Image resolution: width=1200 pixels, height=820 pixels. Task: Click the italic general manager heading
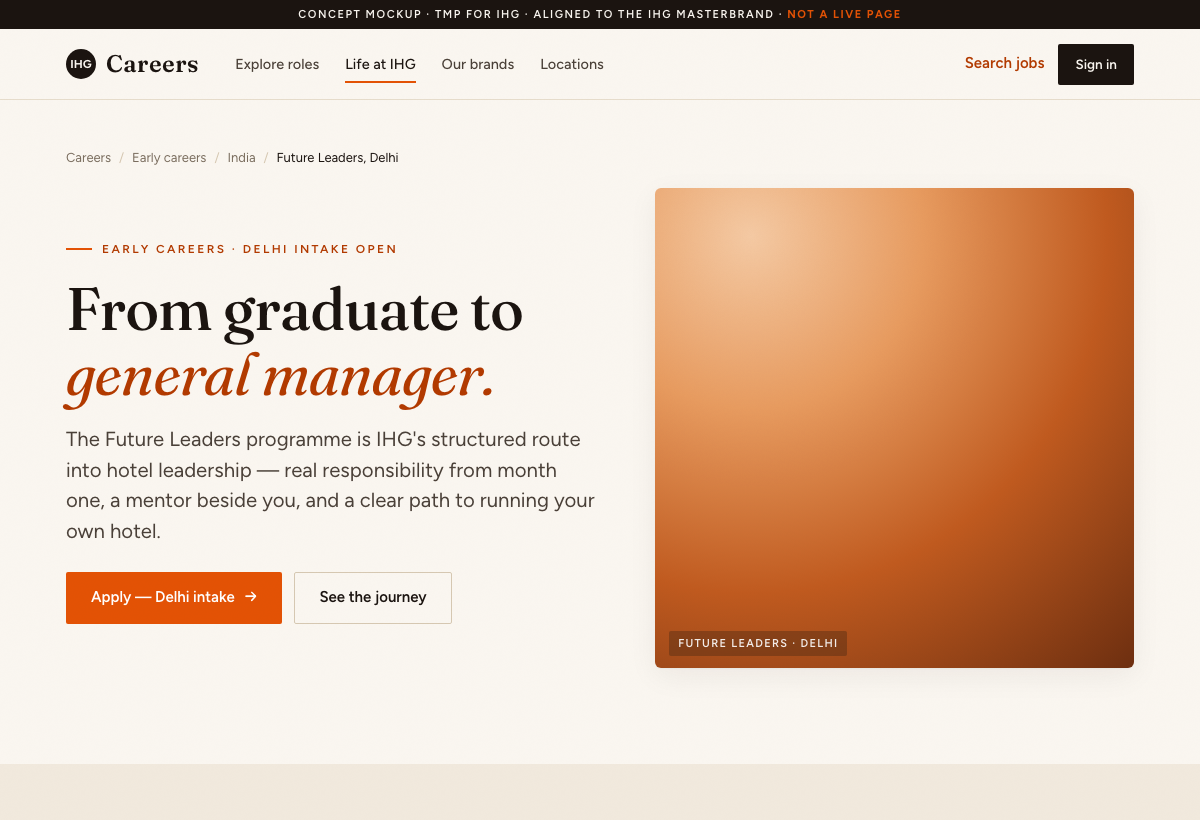tap(281, 379)
